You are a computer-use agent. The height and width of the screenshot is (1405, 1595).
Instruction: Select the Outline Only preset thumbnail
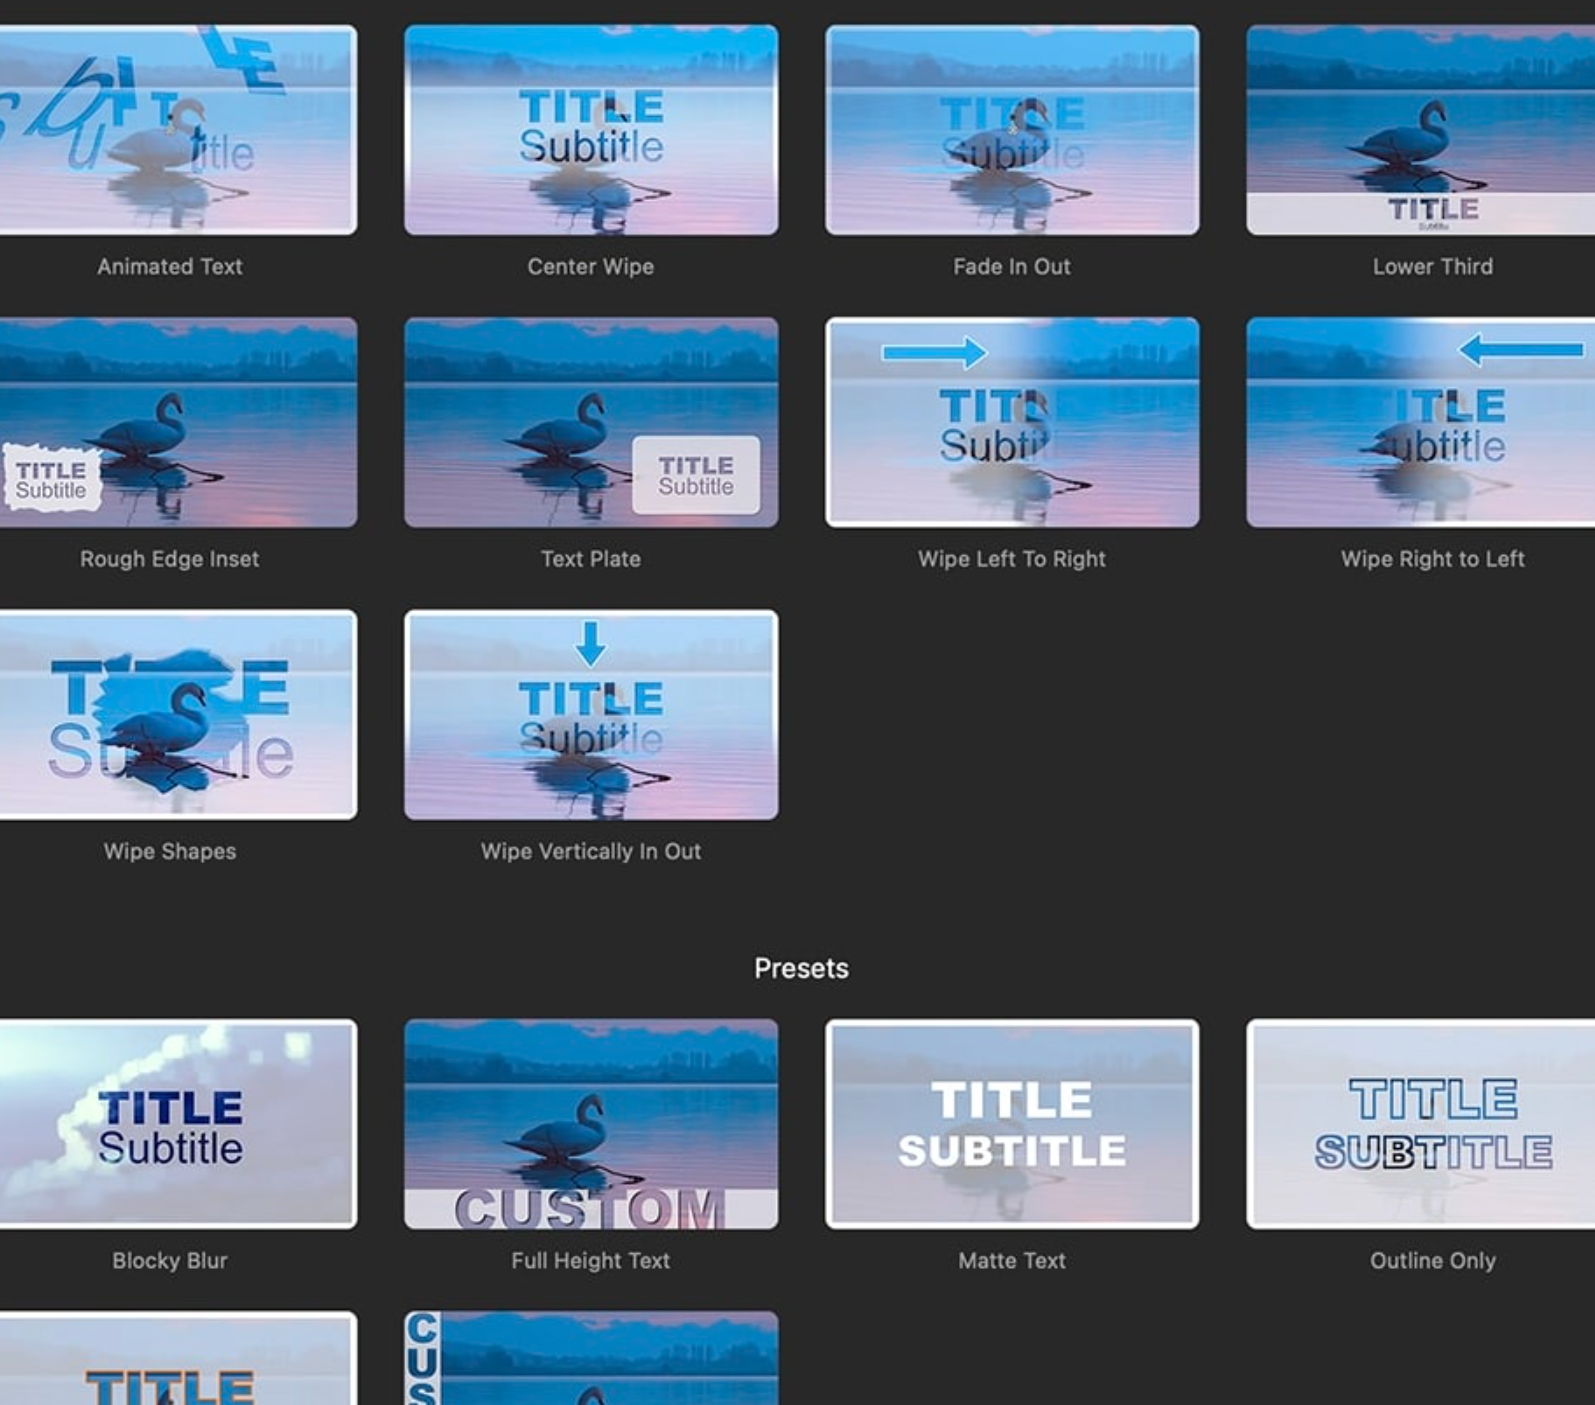[x=1421, y=1124]
